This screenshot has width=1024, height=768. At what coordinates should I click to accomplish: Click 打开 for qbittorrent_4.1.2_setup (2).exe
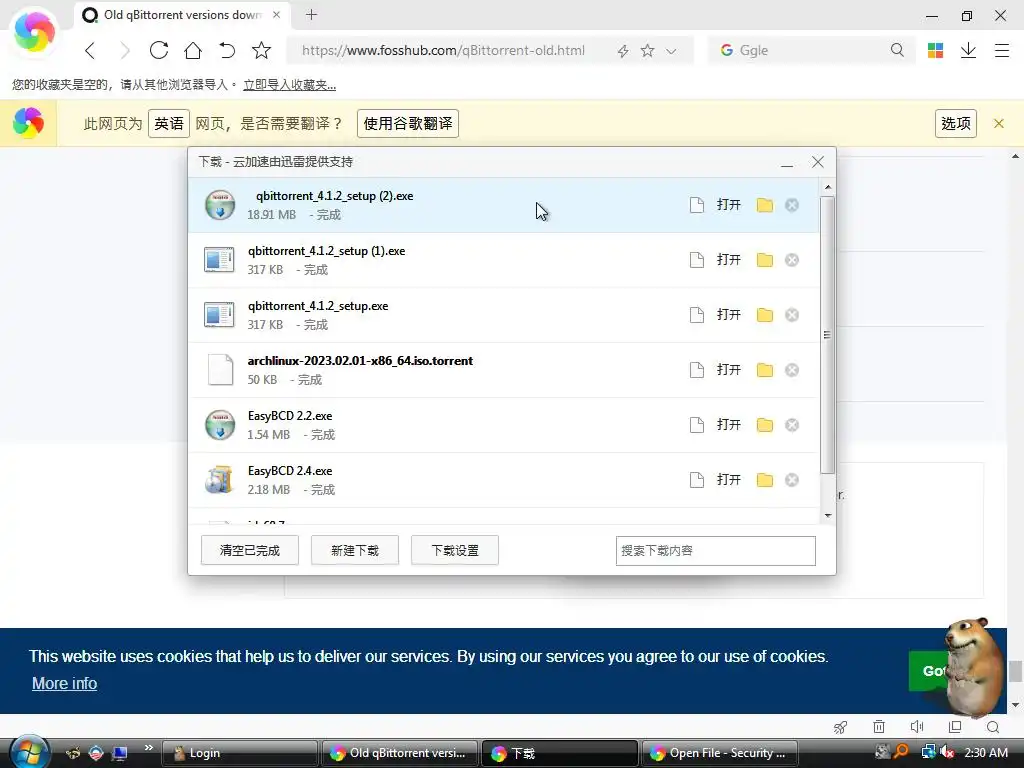click(x=729, y=205)
